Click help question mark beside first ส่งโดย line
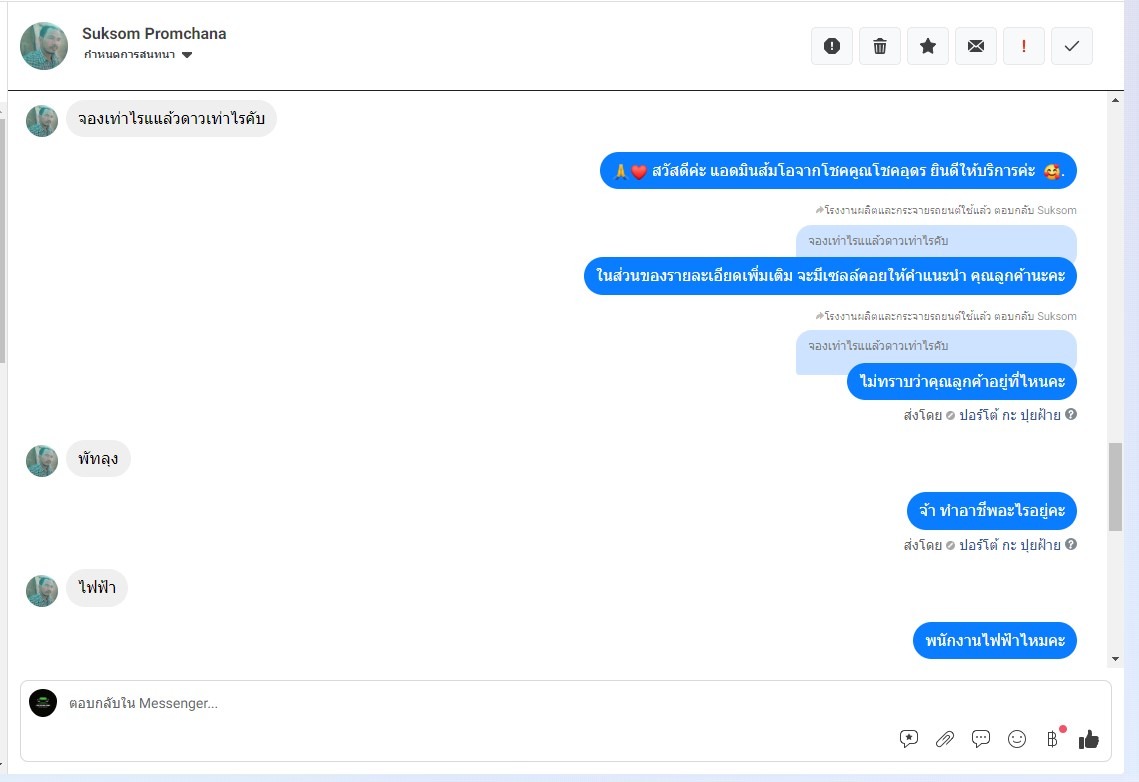This screenshot has width=1139, height=782. pos(1071,415)
